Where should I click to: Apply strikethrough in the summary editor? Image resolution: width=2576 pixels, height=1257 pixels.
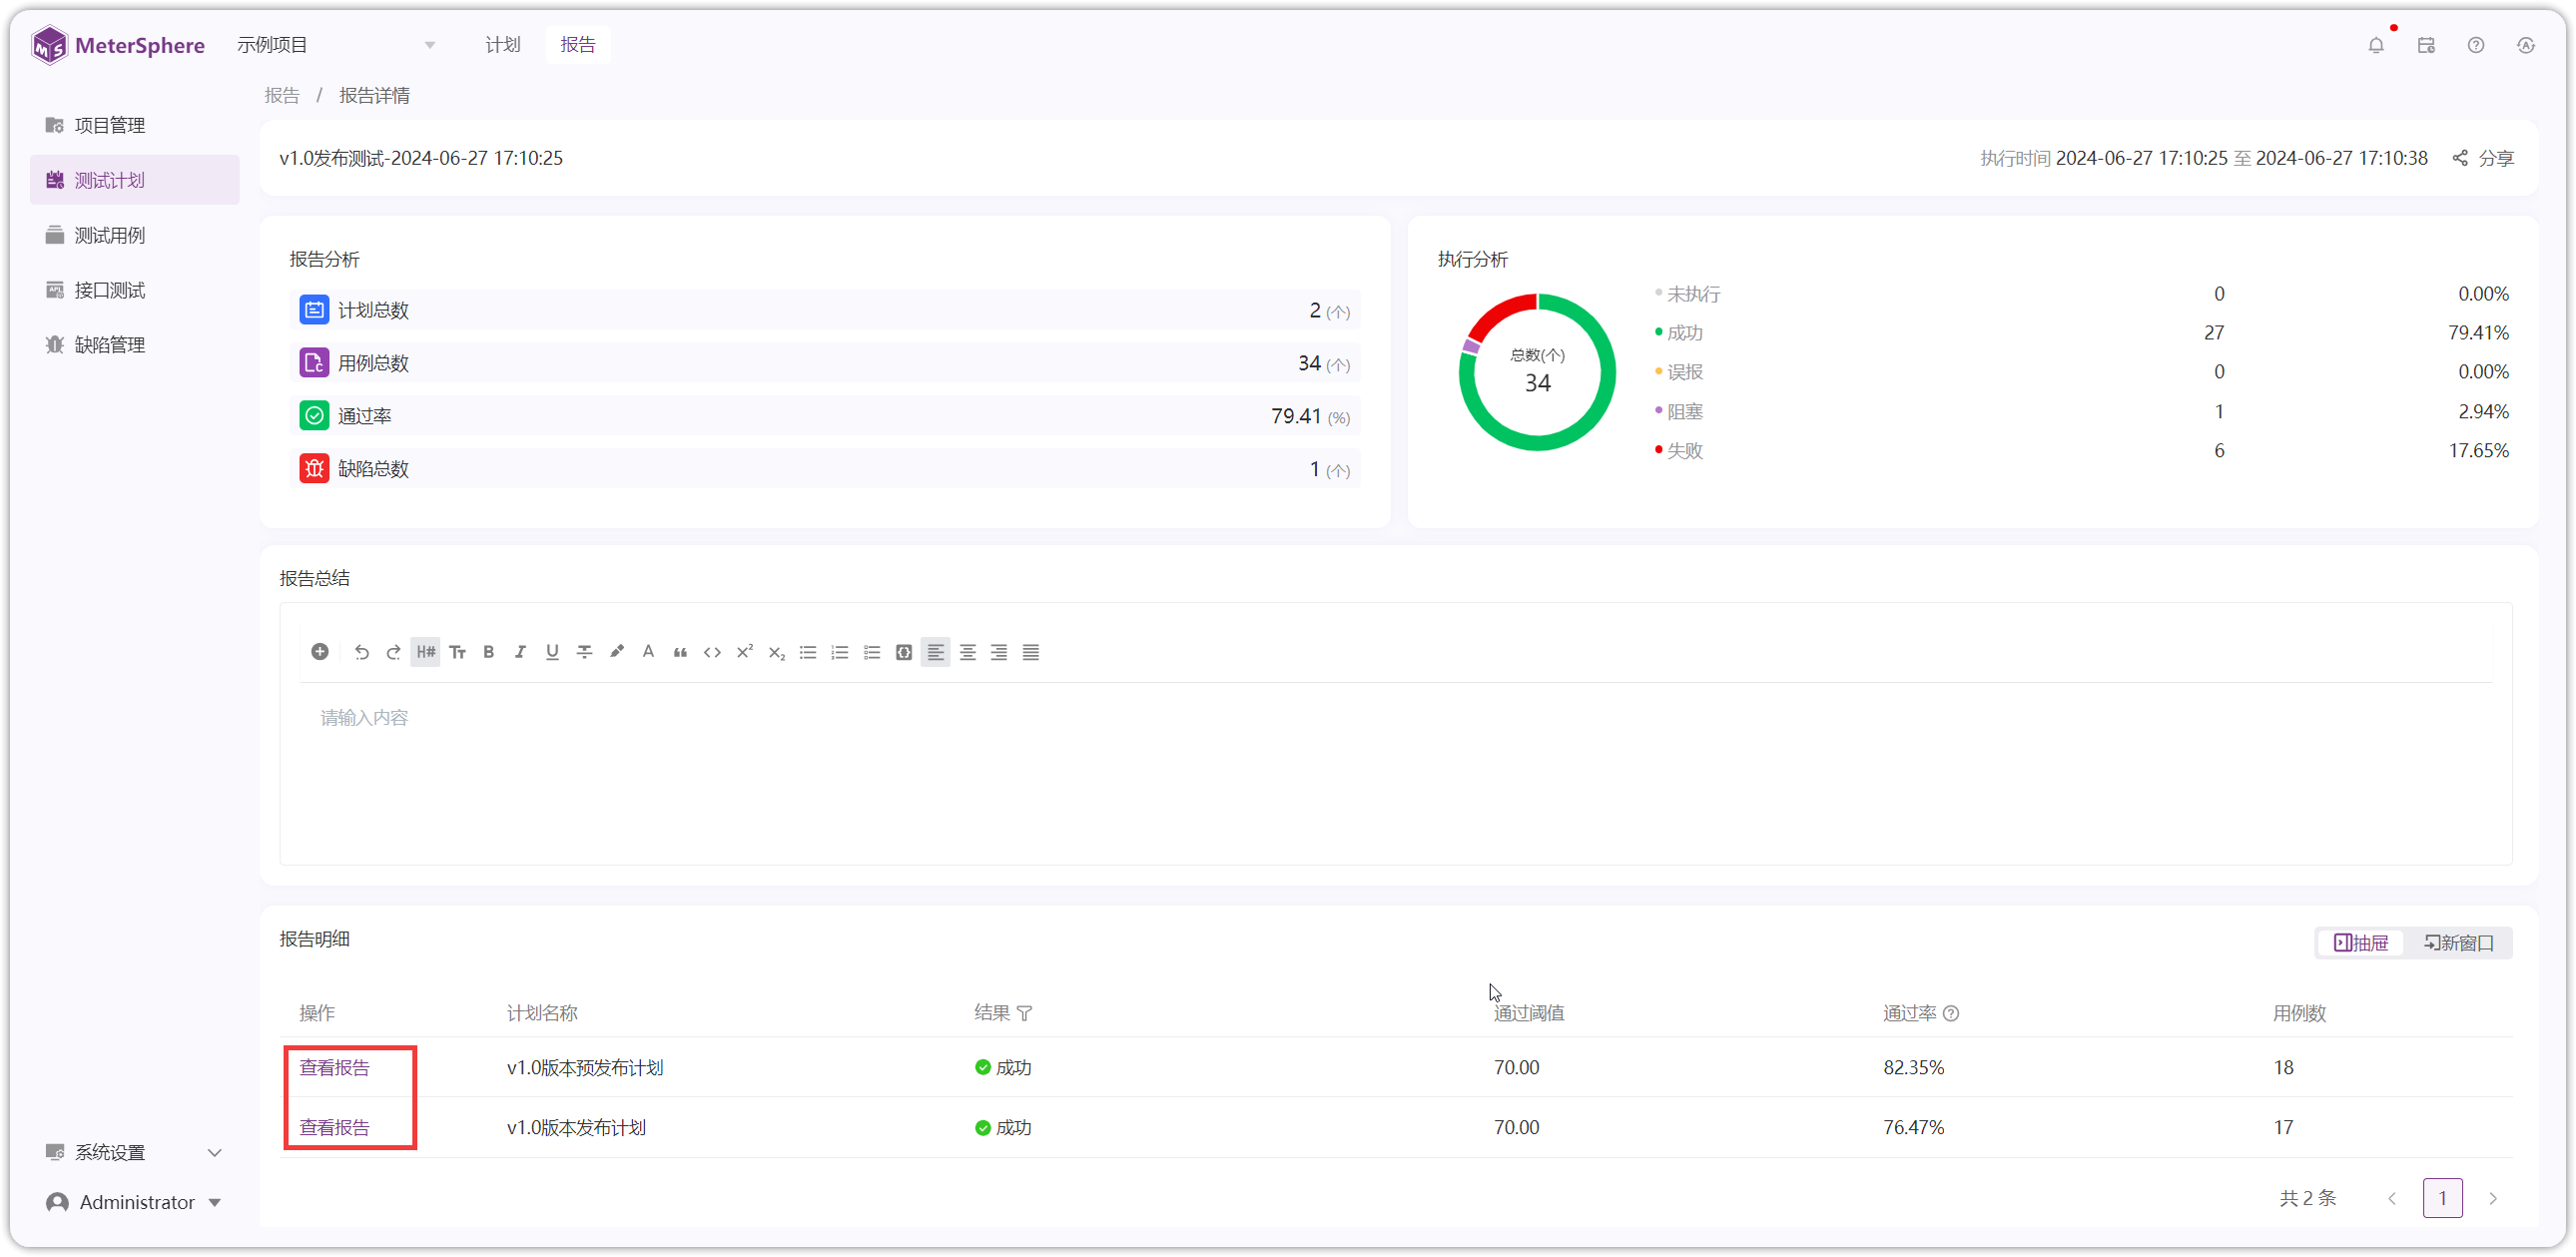585,652
